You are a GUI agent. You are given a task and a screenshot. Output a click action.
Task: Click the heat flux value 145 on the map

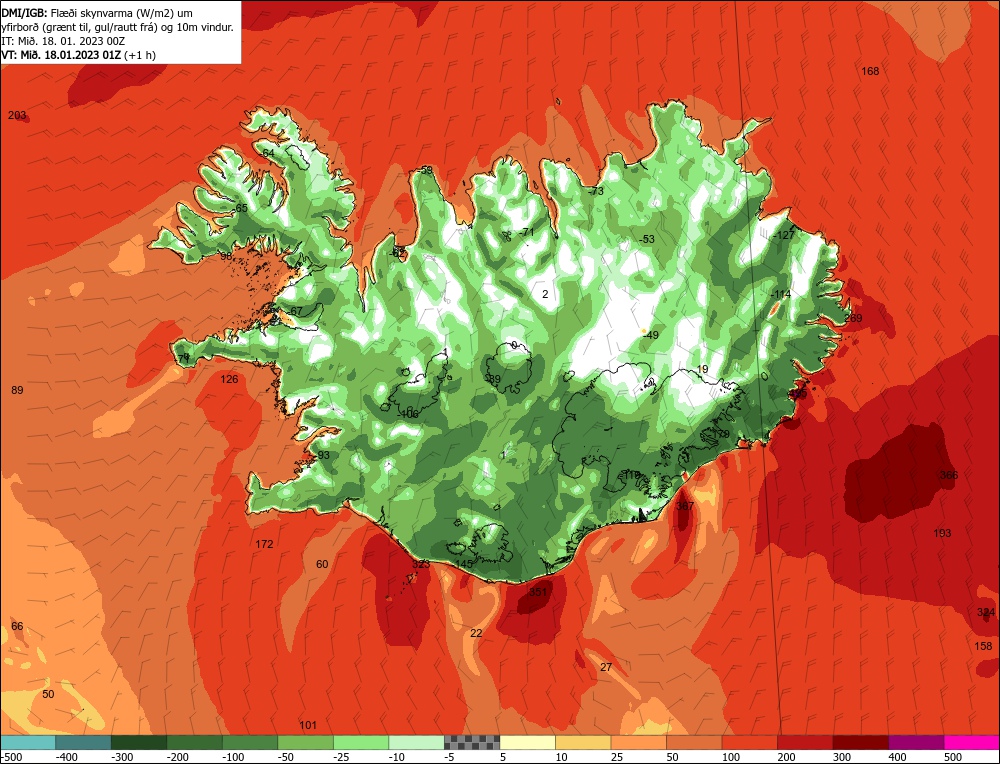(464, 564)
